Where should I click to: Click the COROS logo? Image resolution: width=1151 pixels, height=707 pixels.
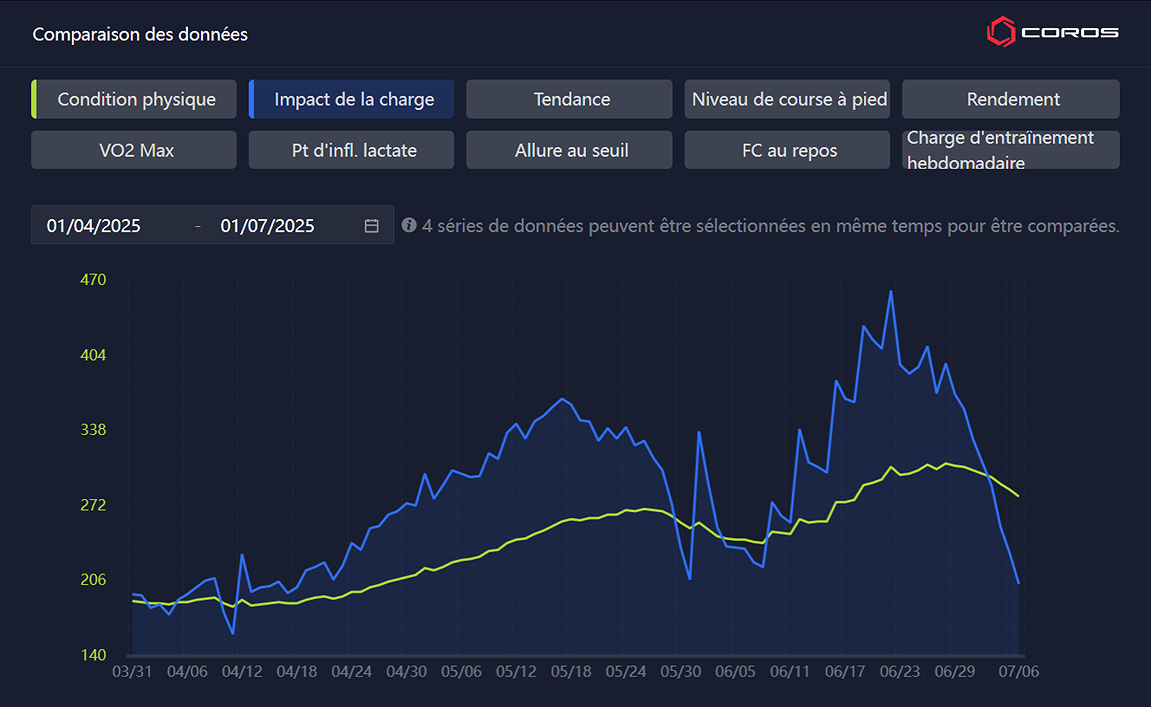click(1052, 32)
